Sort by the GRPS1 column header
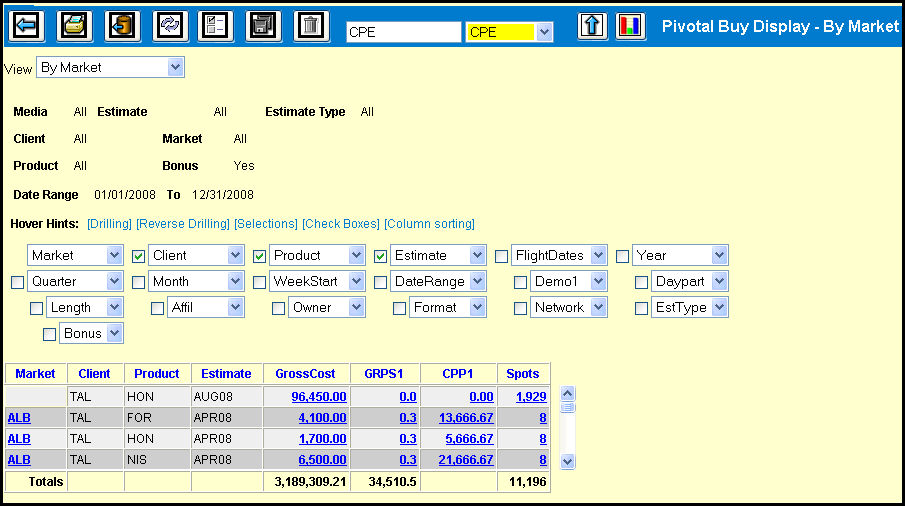The height and width of the screenshot is (506, 905). point(384,373)
